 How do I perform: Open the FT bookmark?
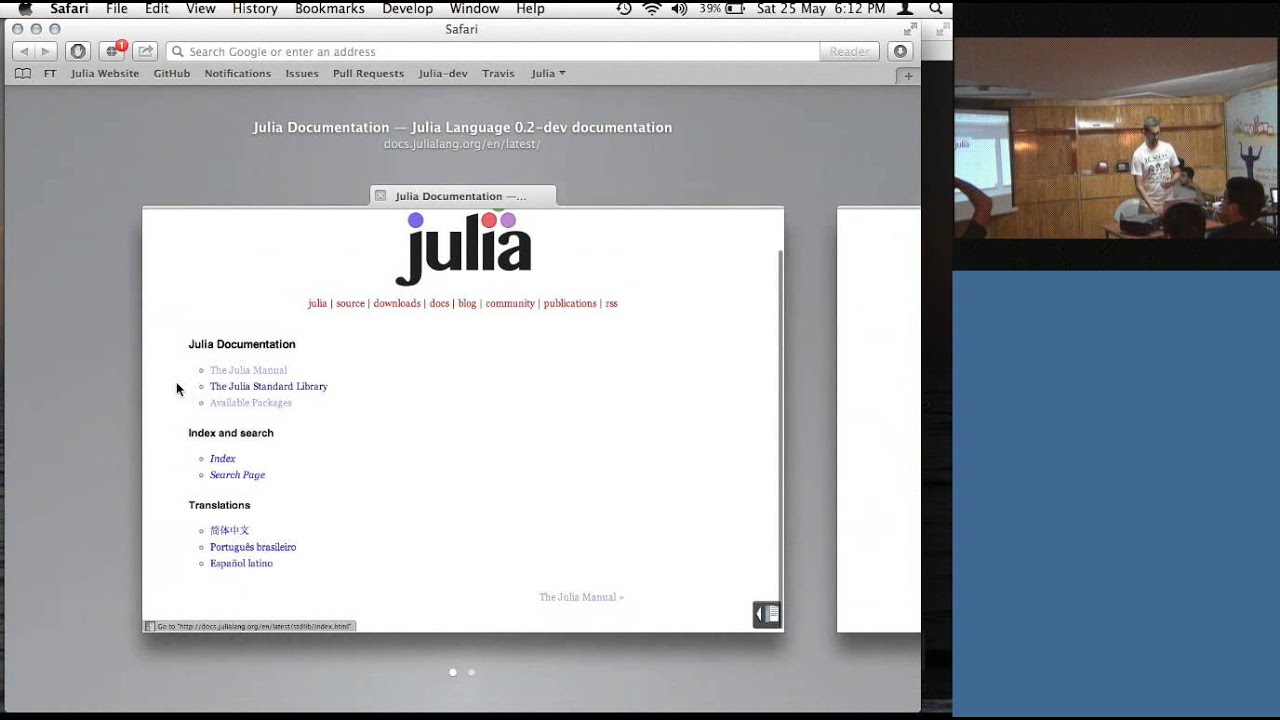50,74
